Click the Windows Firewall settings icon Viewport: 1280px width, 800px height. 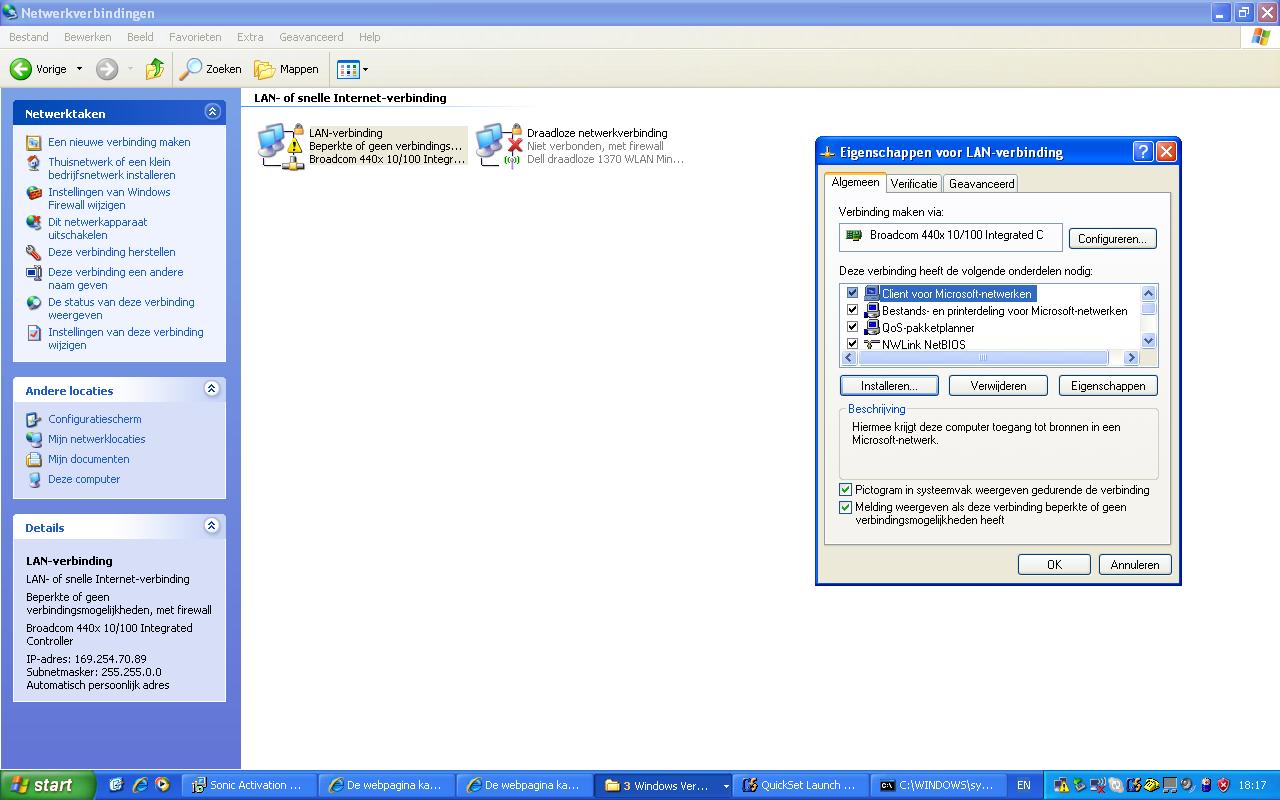[x=34, y=193]
